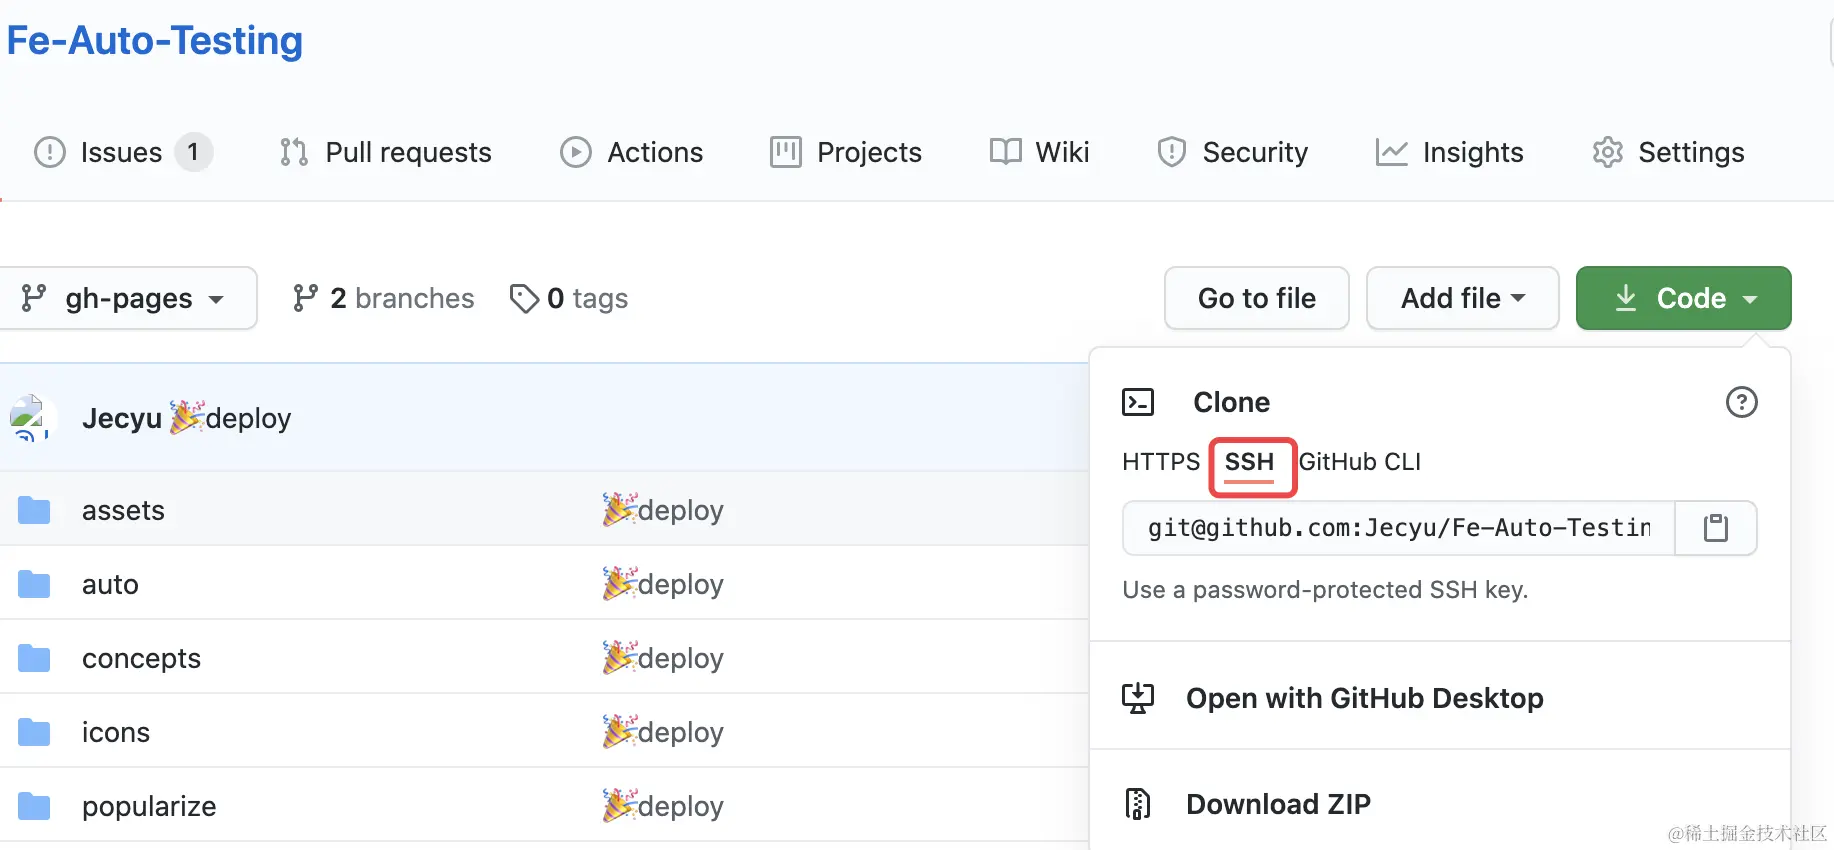Click the auto folder icon
This screenshot has height=850, width=1834.
[x=34, y=584]
